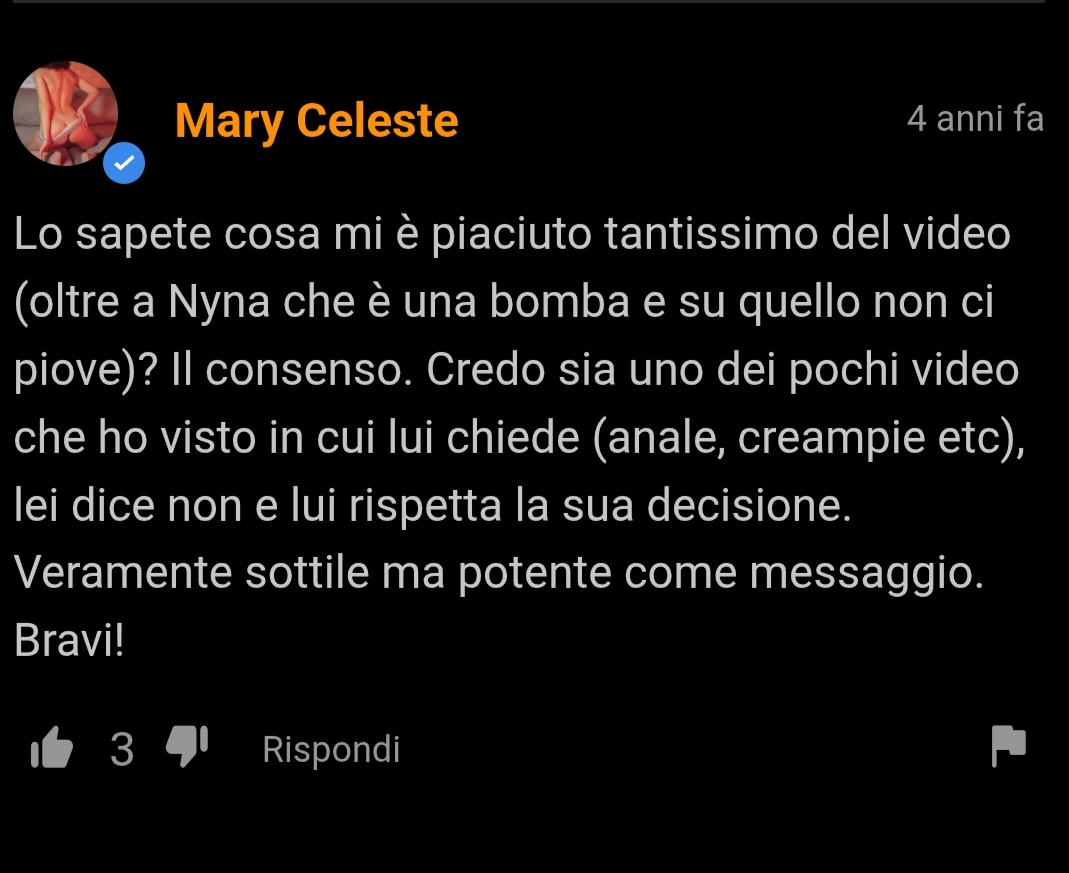Click 'Il consenso.' in the comment text

292,370
